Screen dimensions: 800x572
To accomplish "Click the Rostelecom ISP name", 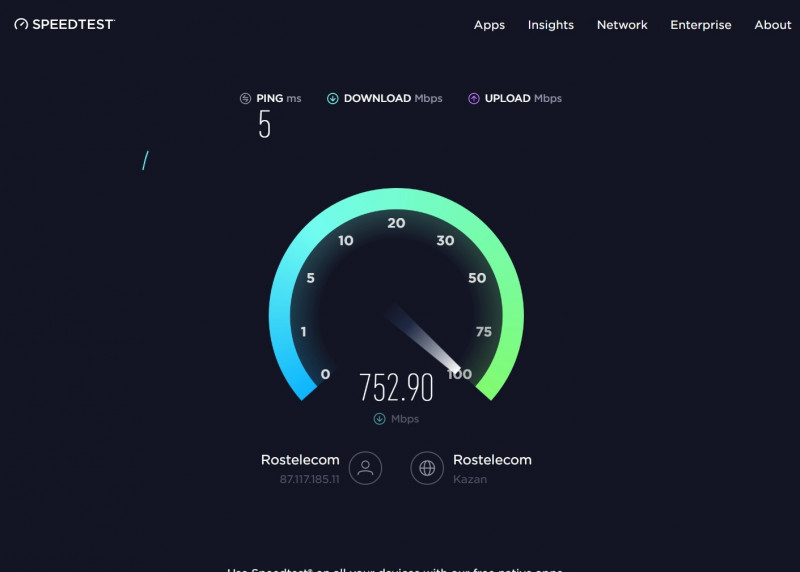I will tap(300, 460).
